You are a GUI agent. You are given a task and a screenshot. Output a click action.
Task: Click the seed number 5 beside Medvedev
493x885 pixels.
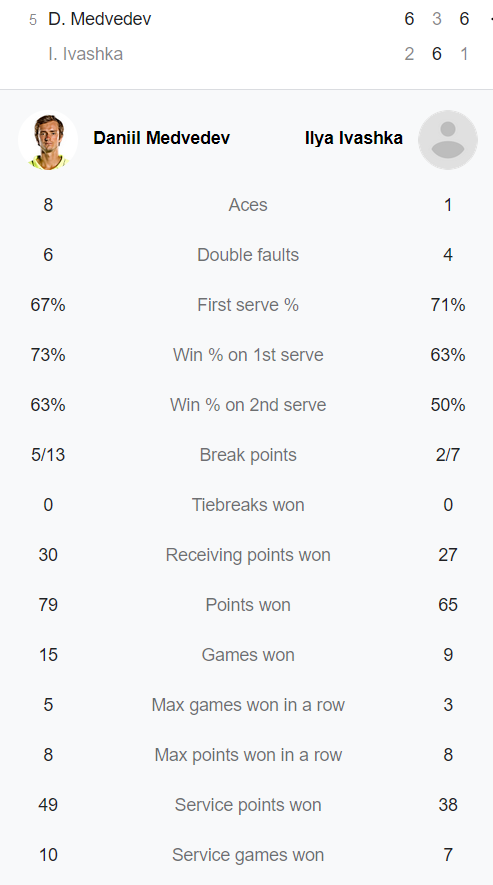(33, 20)
